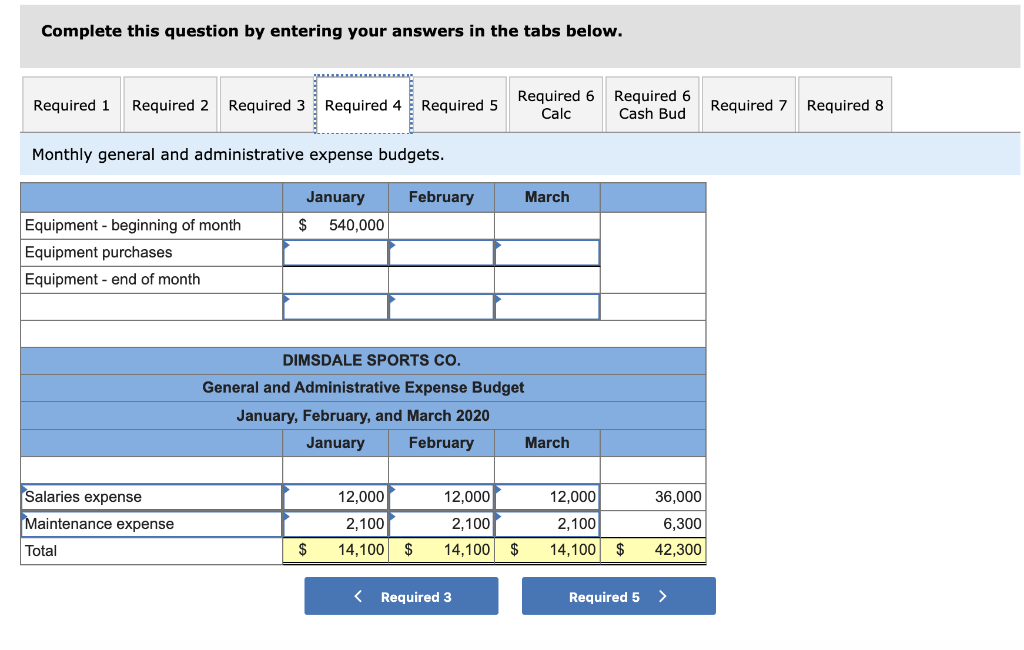Click the March Equipment purchases input
This screenshot has height=650, width=1024.
(x=547, y=253)
